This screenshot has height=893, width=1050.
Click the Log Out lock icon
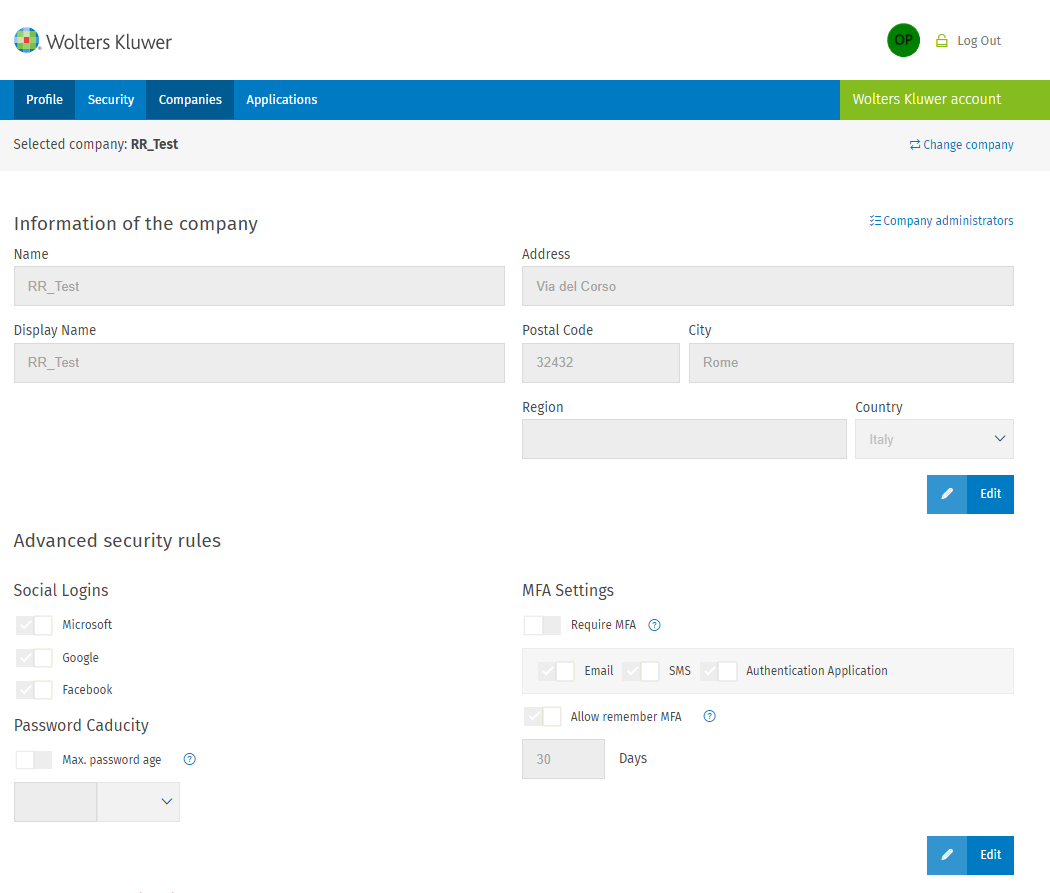tap(941, 41)
